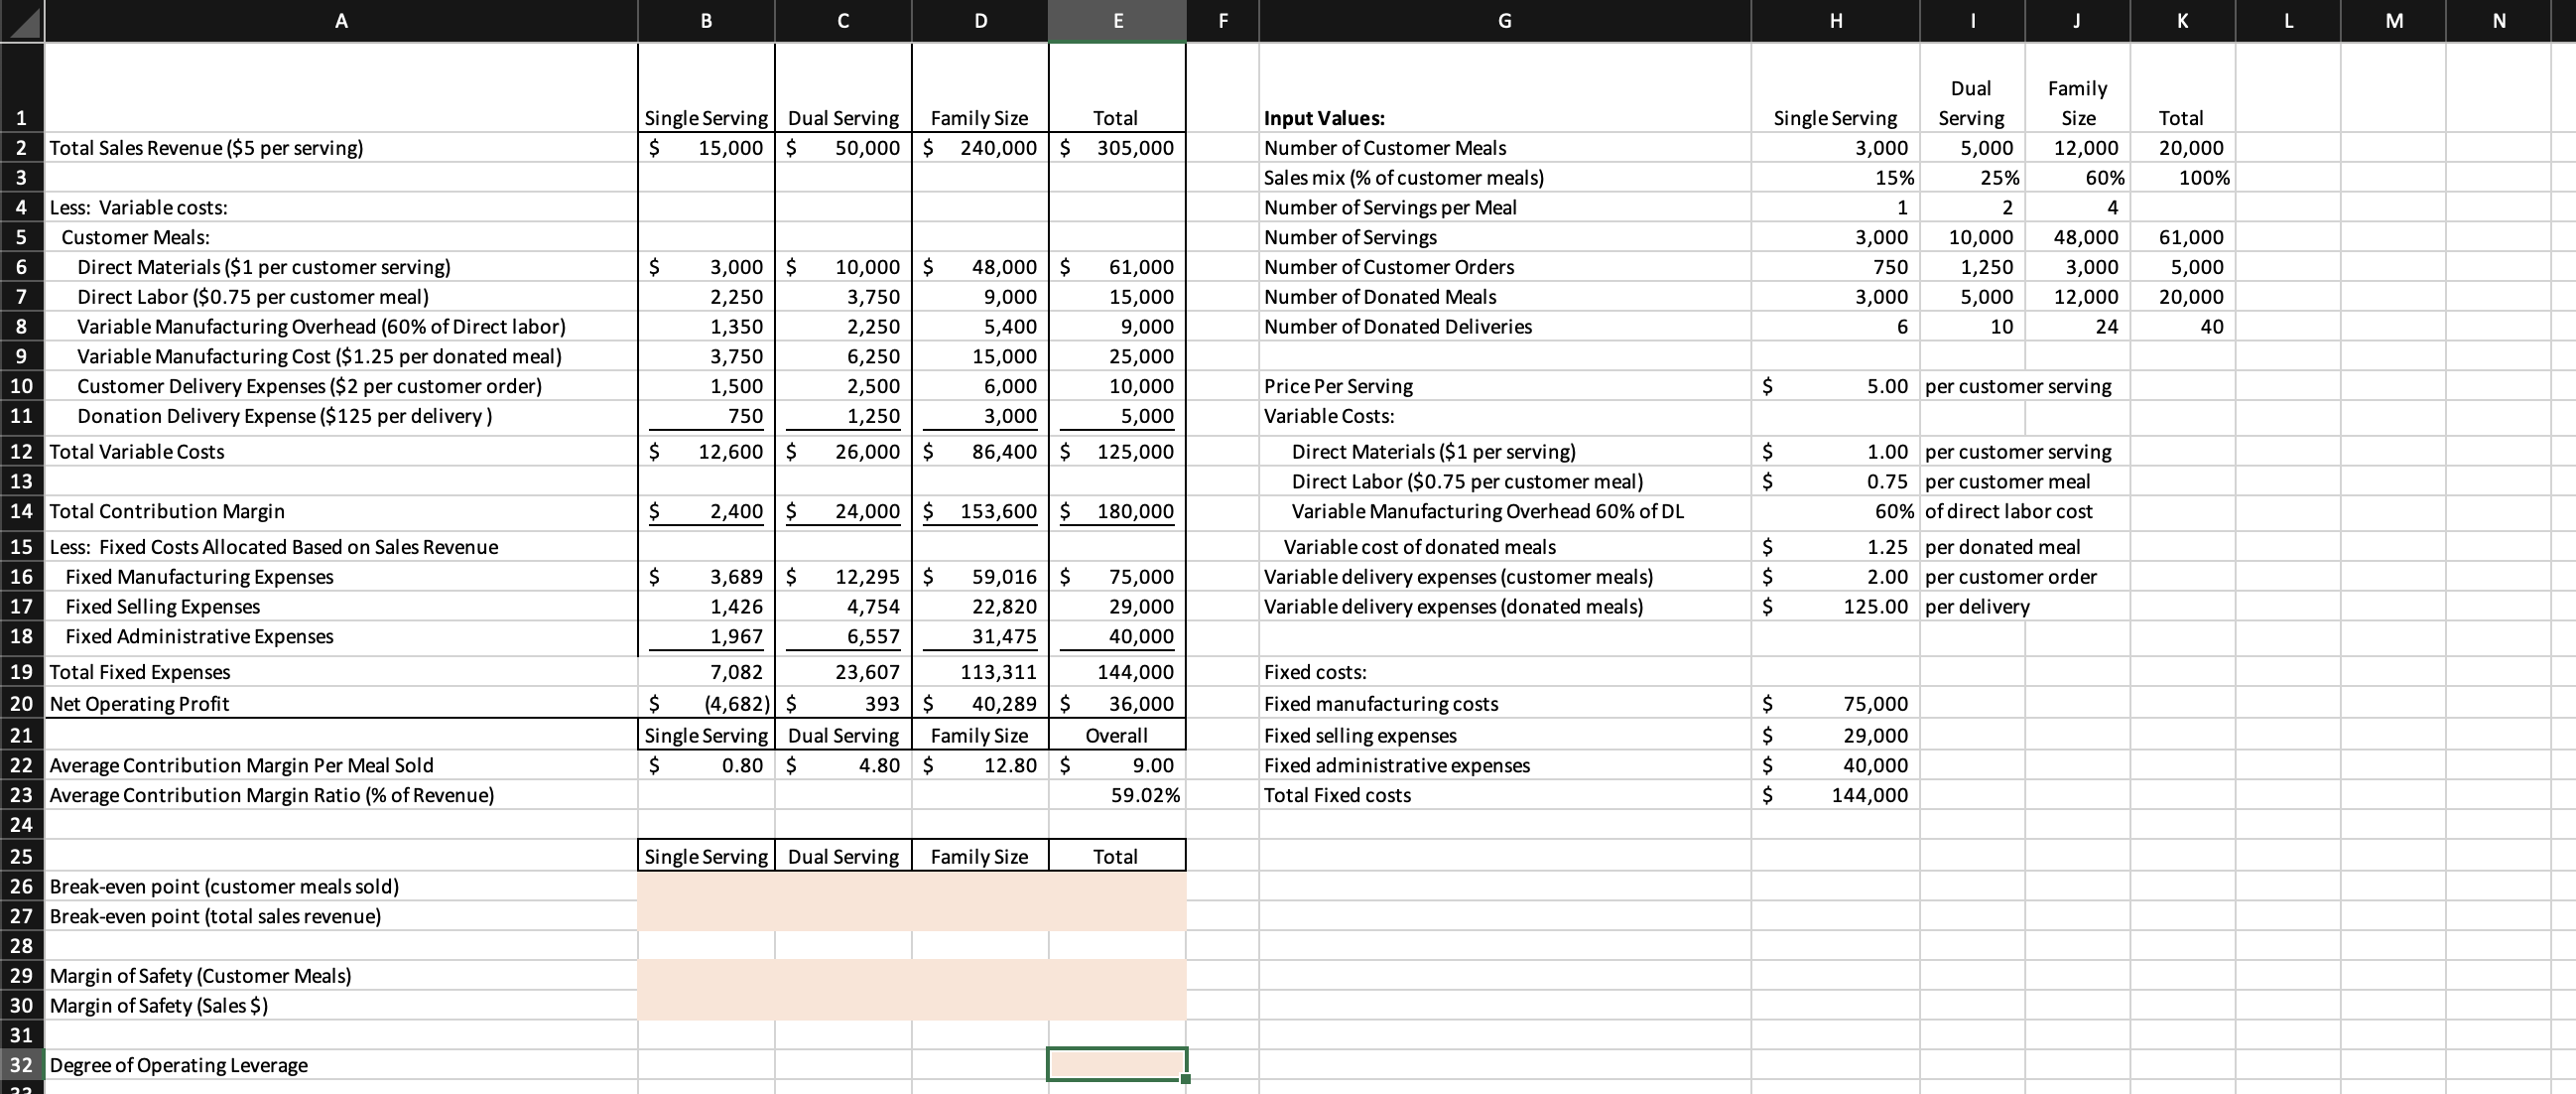Select column N header
Viewport: 2576px width, 1094px height.
(x=2498, y=21)
